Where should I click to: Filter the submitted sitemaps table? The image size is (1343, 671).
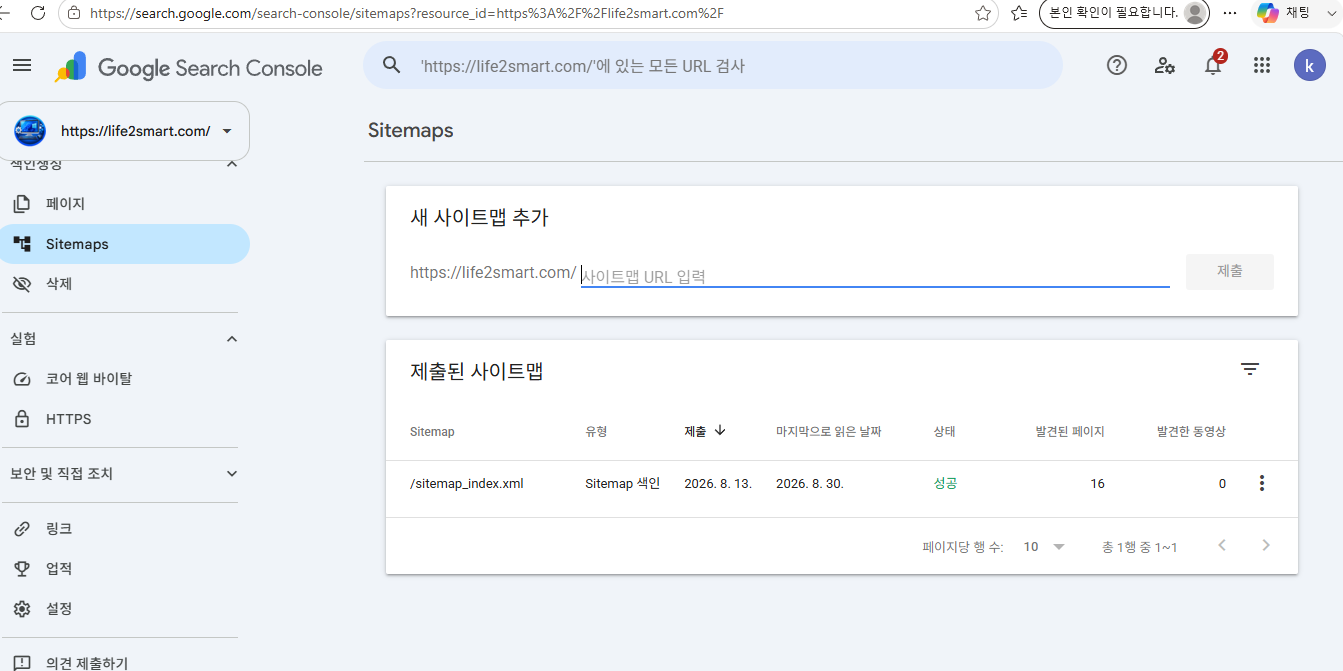click(1250, 369)
